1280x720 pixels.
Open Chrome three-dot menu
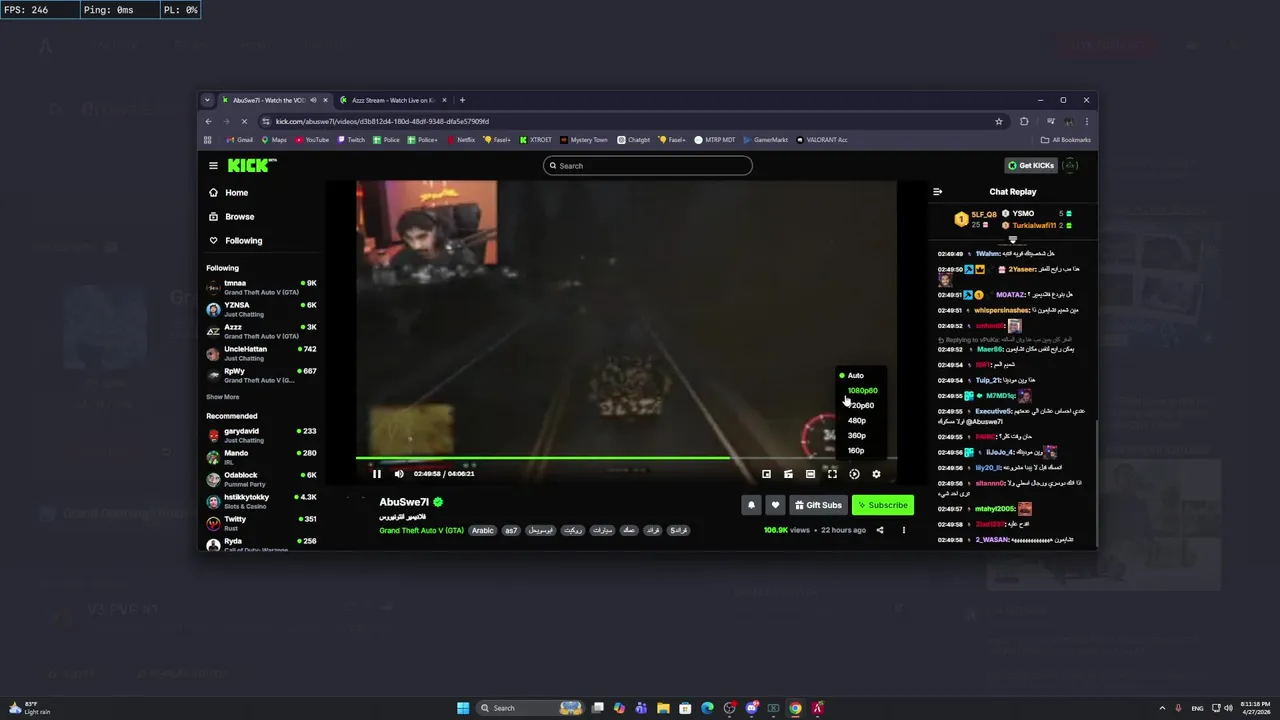1087,121
